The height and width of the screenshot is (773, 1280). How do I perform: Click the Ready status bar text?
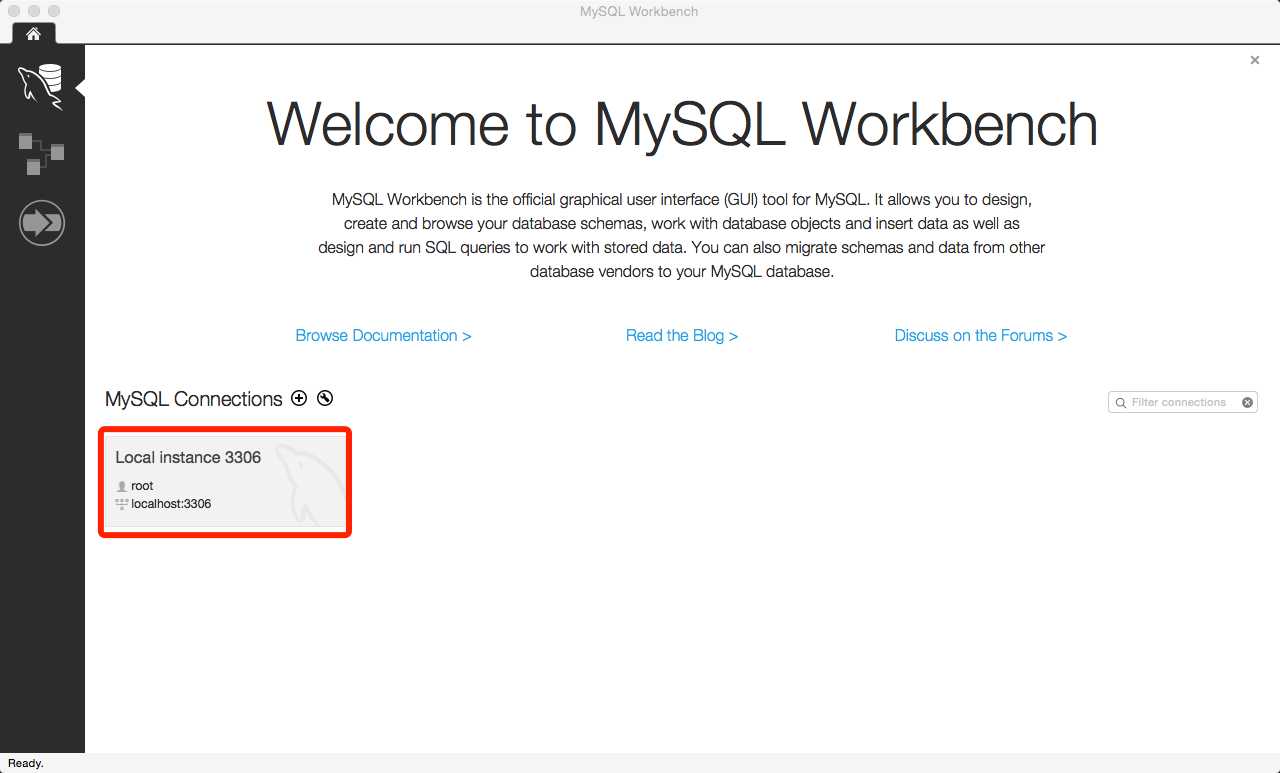(x=26, y=763)
